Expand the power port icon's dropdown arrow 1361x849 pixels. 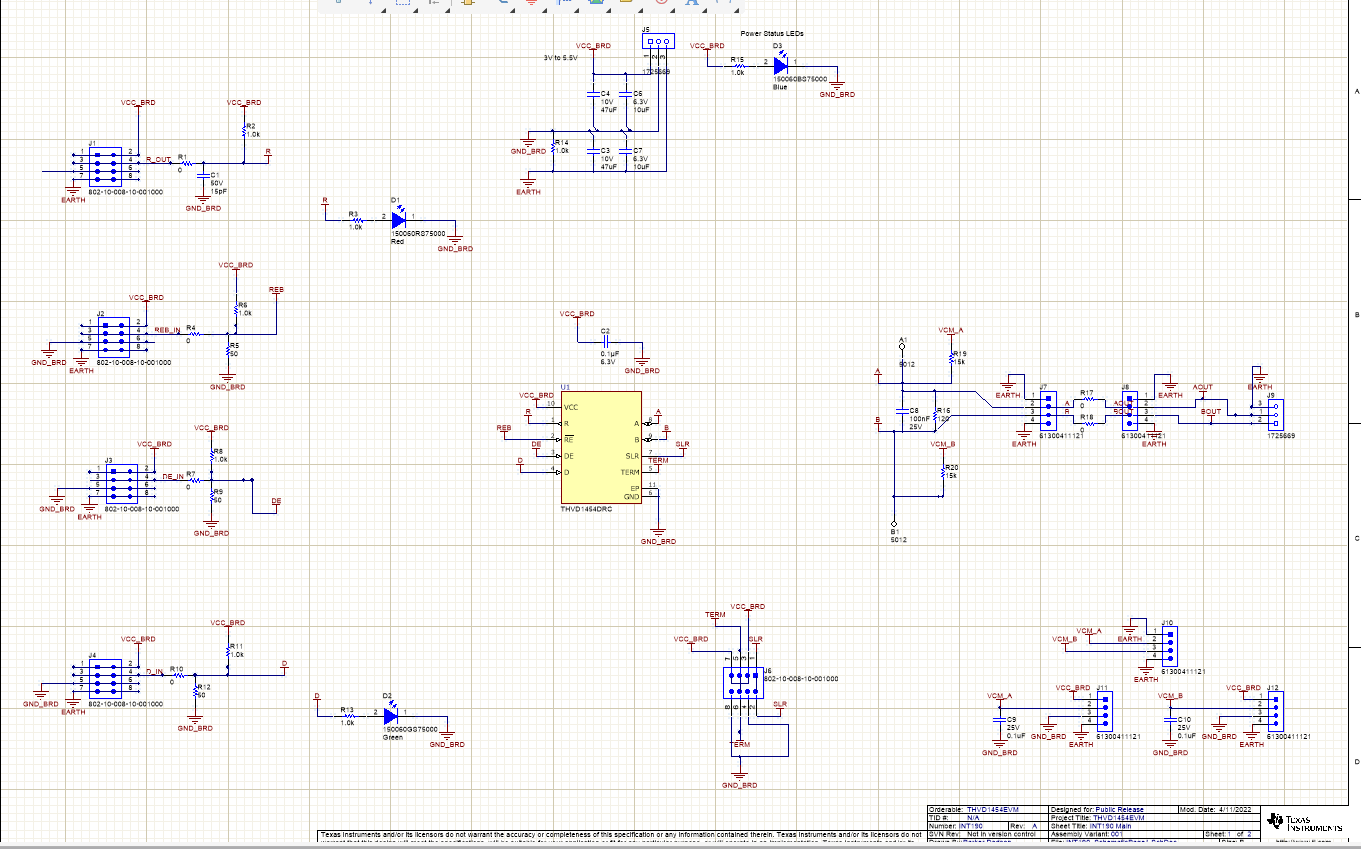pos(545,12)
